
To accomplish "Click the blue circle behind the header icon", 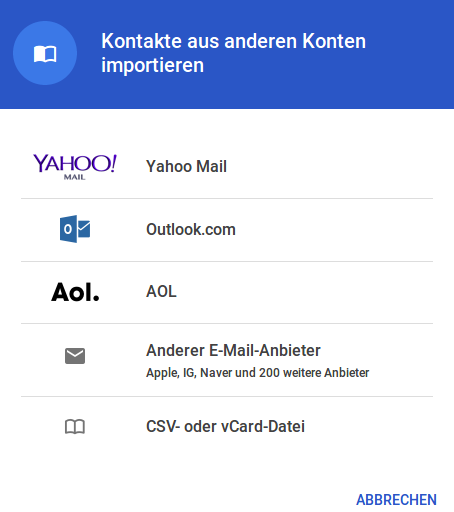I will pos(45,53).
